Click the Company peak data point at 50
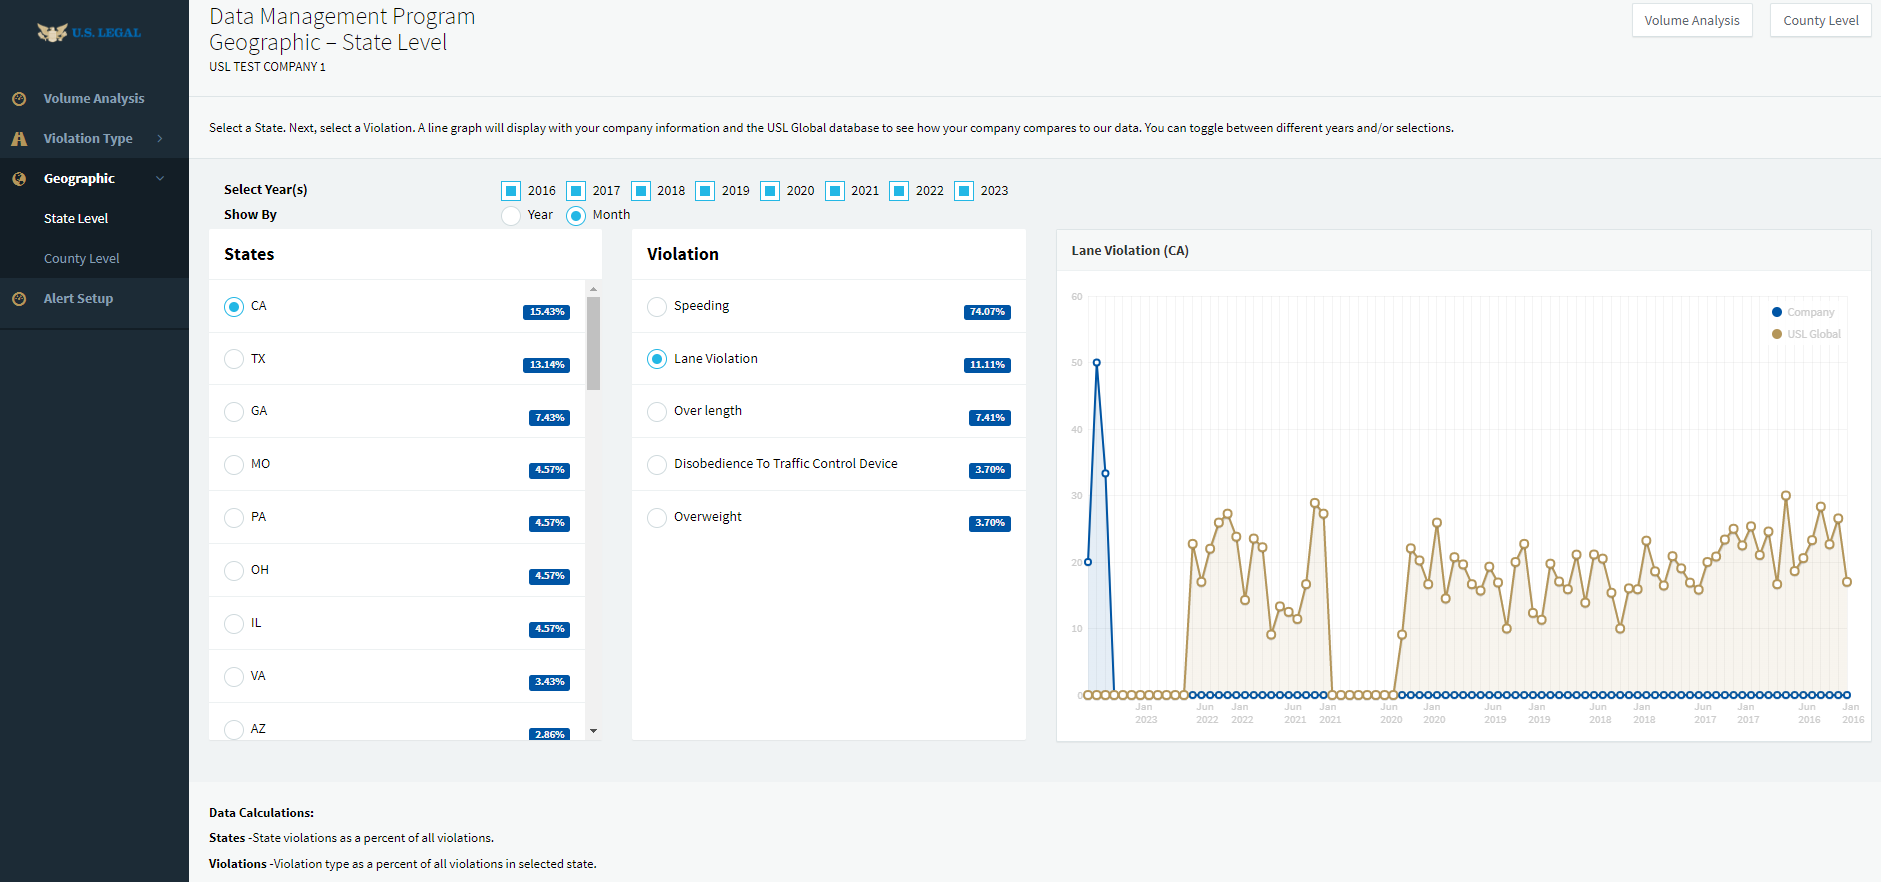The width and height of the screenshot is (1881, 882). 1097,363
